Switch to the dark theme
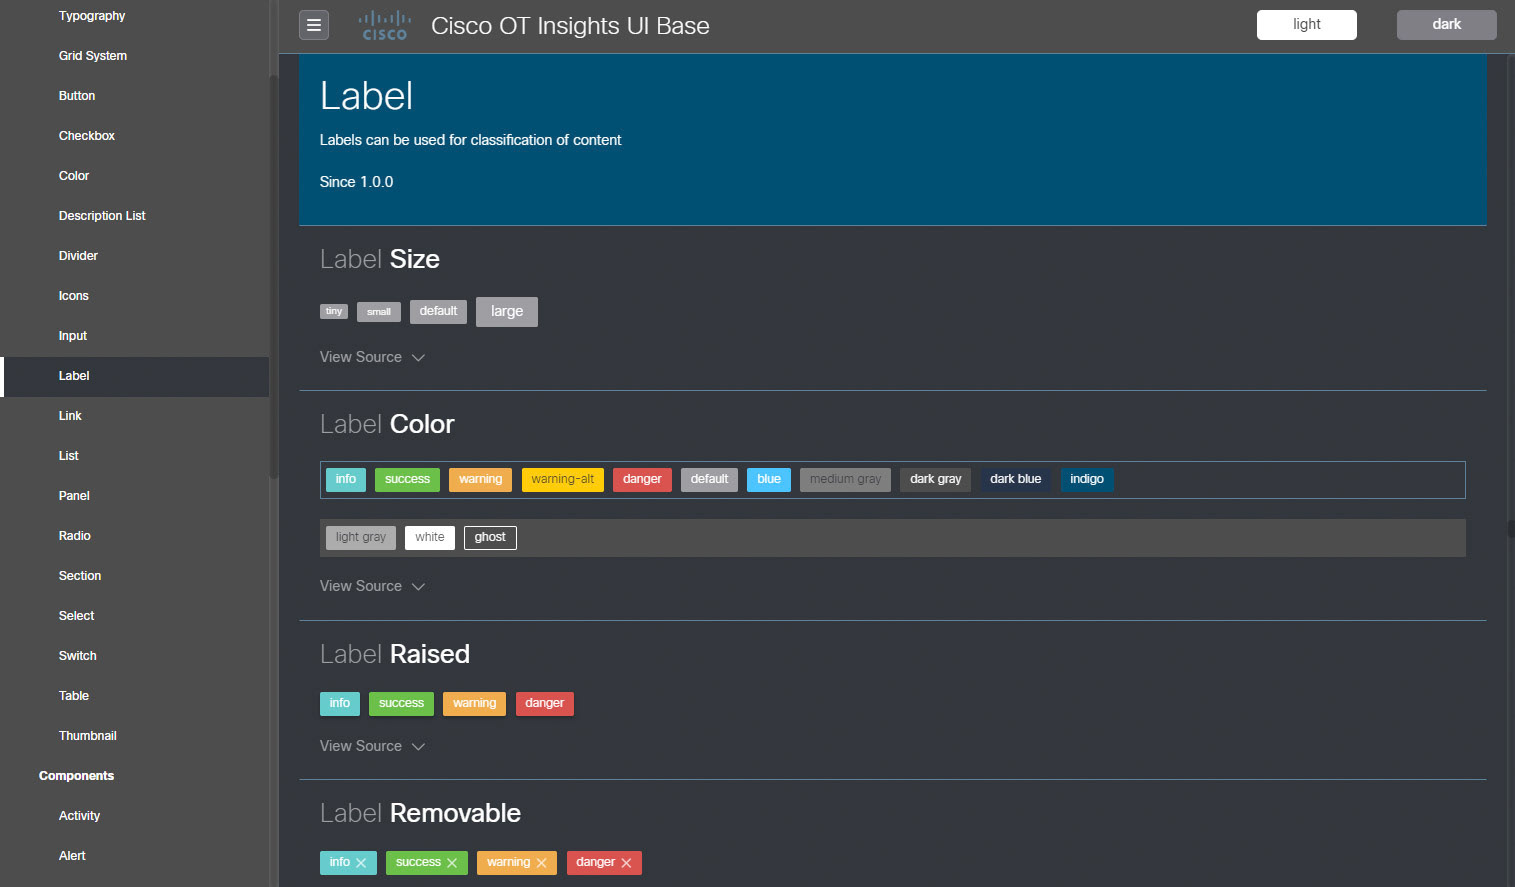This screenshot has height=887, width=1515. point(1446,25)
